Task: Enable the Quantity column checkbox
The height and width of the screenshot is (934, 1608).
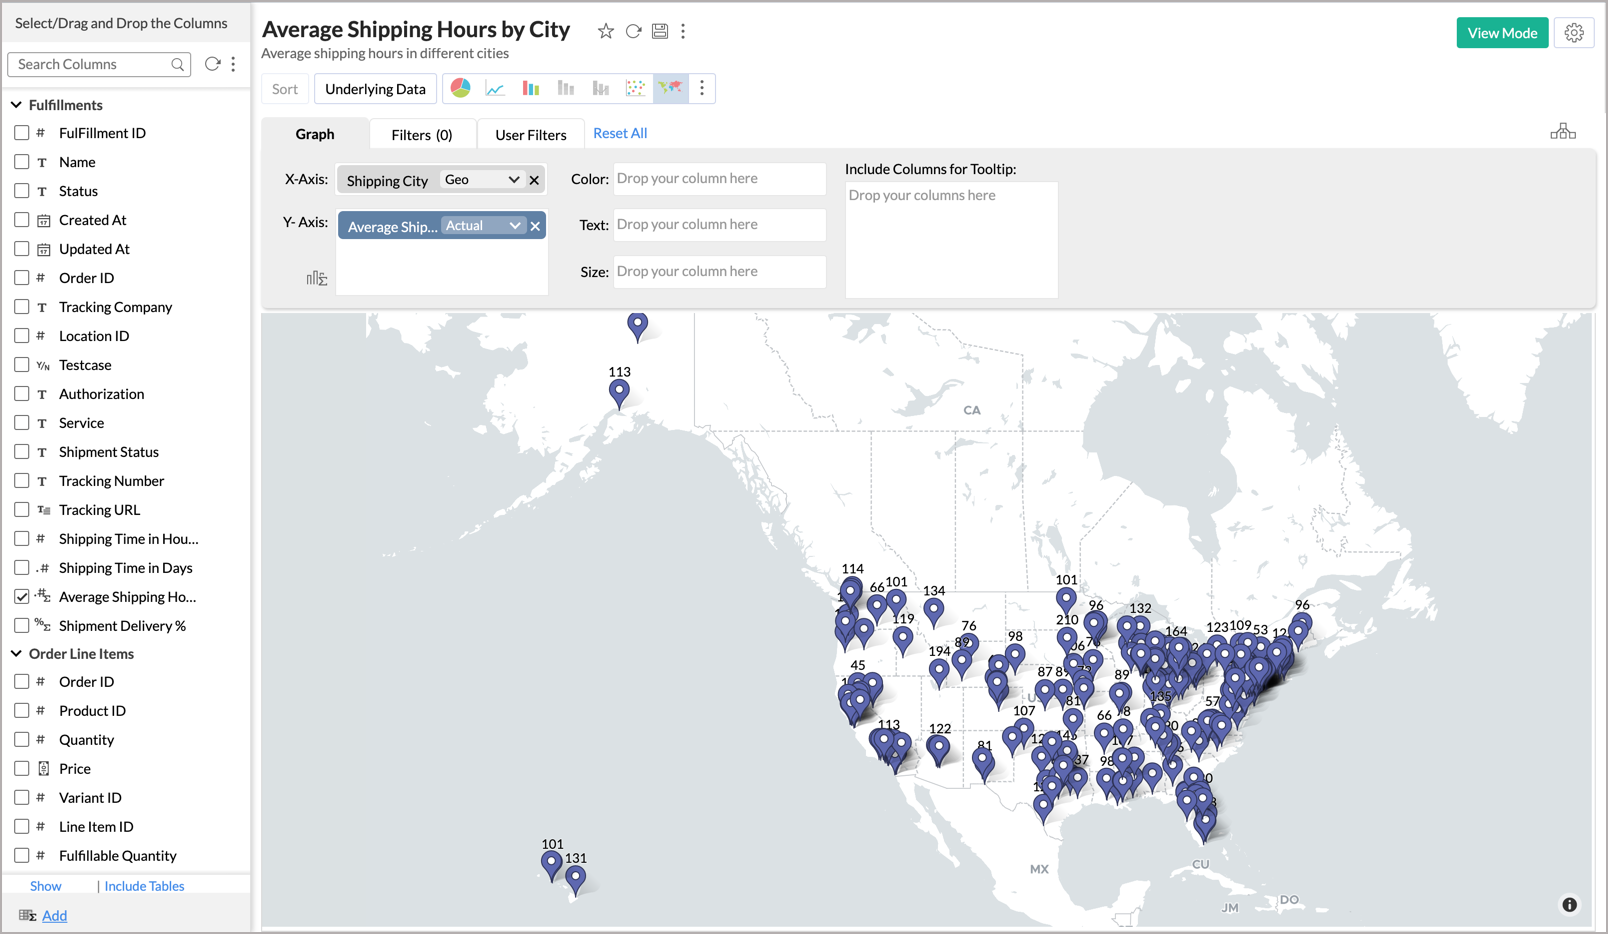Action: coord(22,740)
